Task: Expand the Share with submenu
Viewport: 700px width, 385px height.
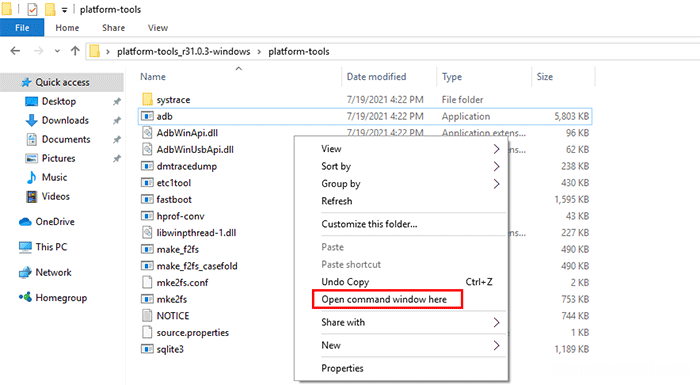Action: click(496, 322)
